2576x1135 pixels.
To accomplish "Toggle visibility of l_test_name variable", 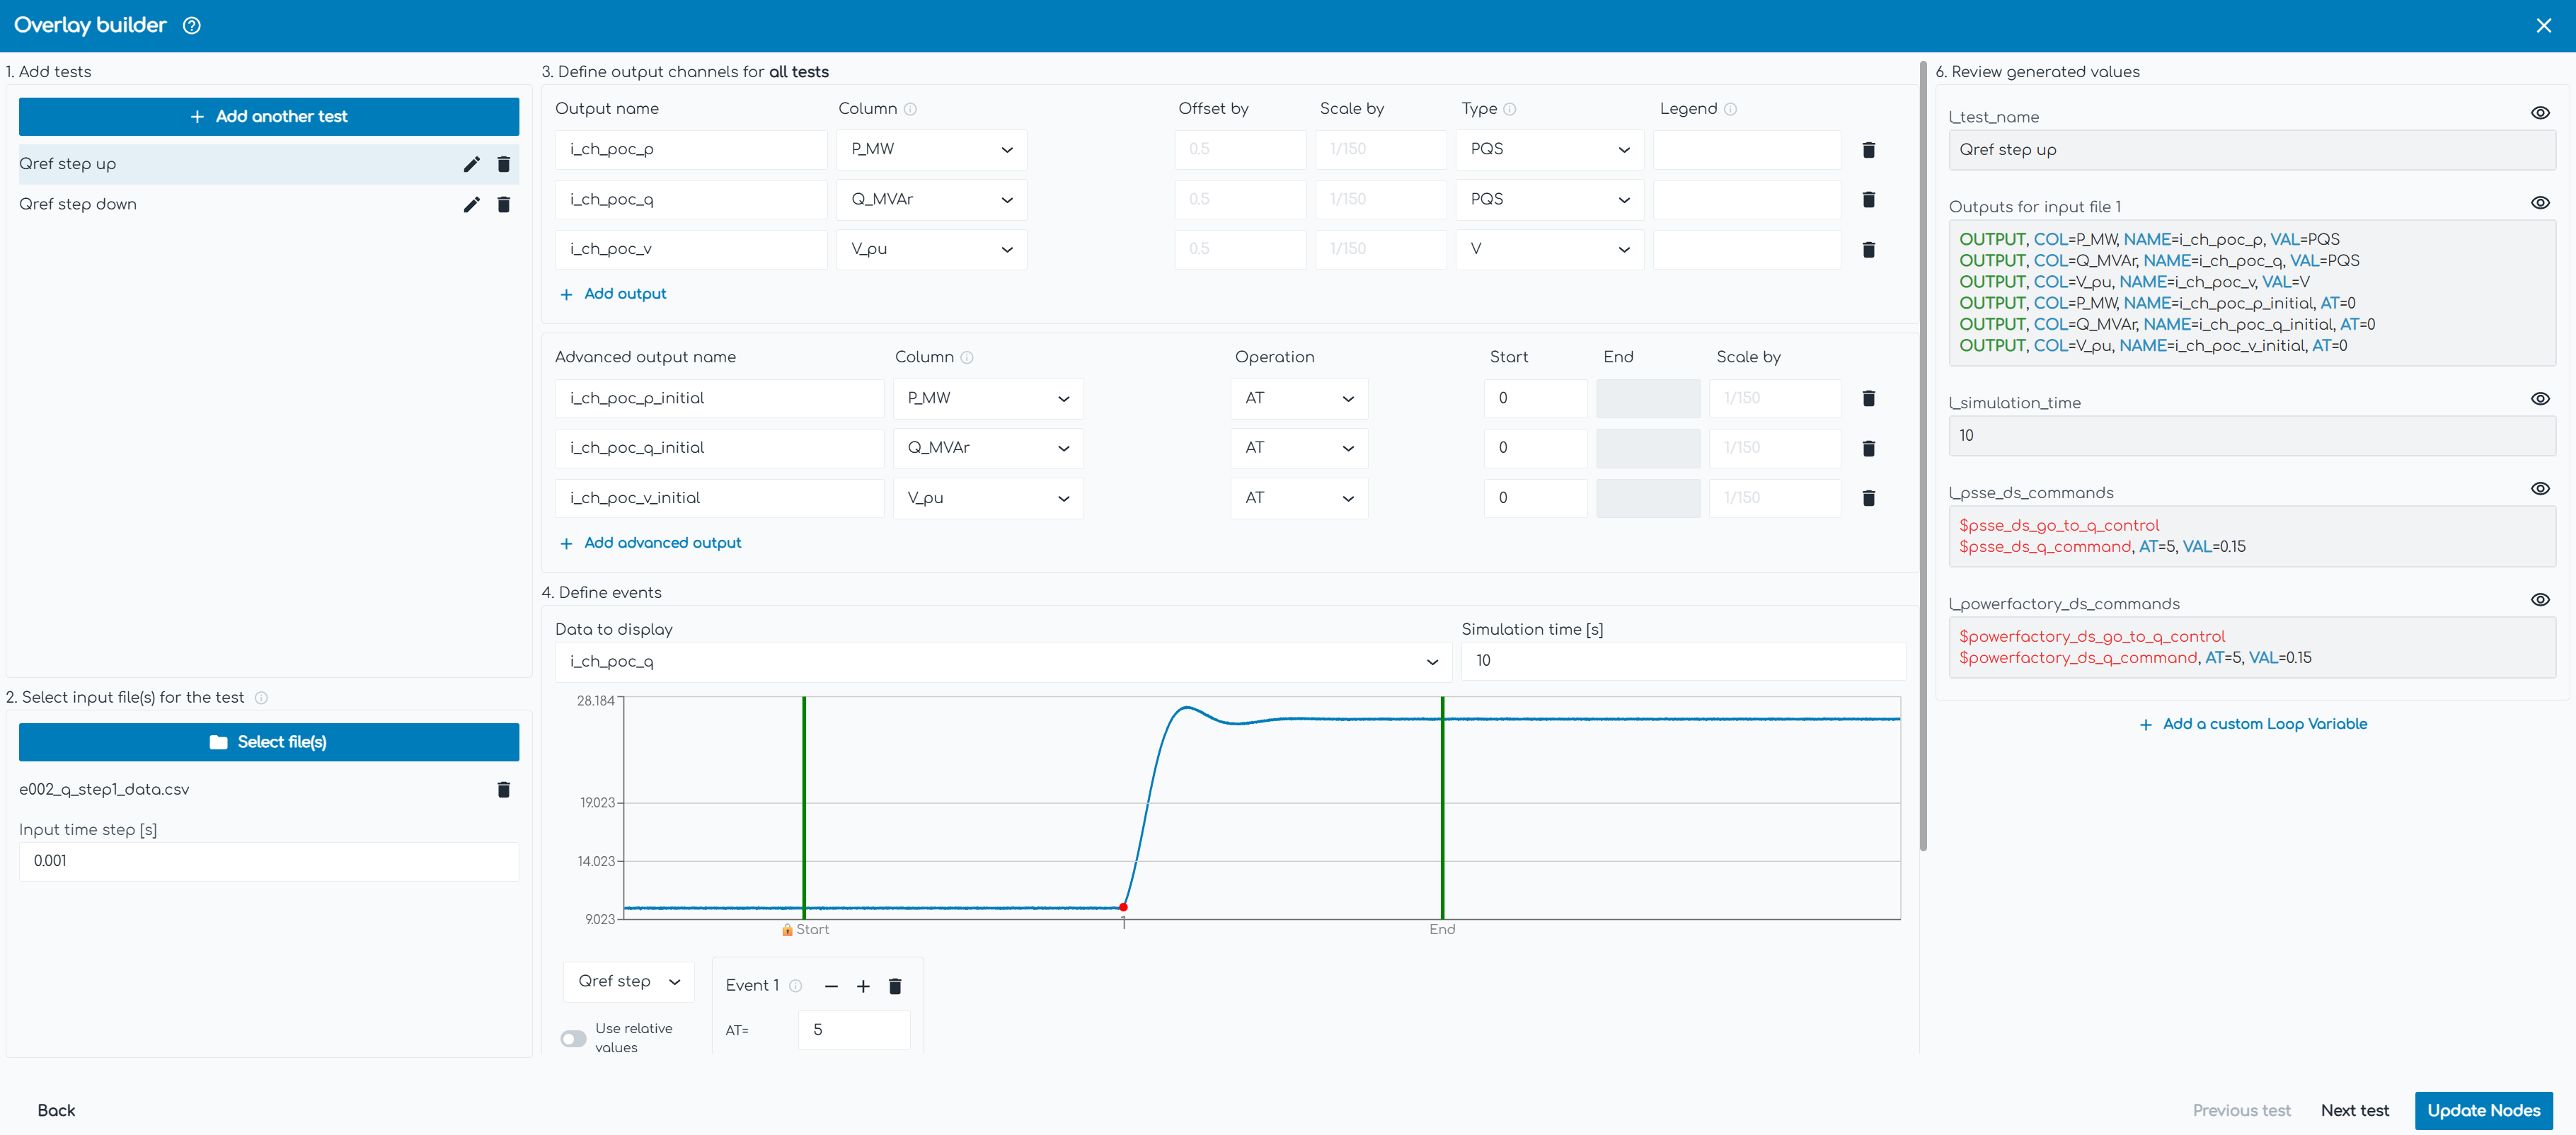I will (2540, 113).
